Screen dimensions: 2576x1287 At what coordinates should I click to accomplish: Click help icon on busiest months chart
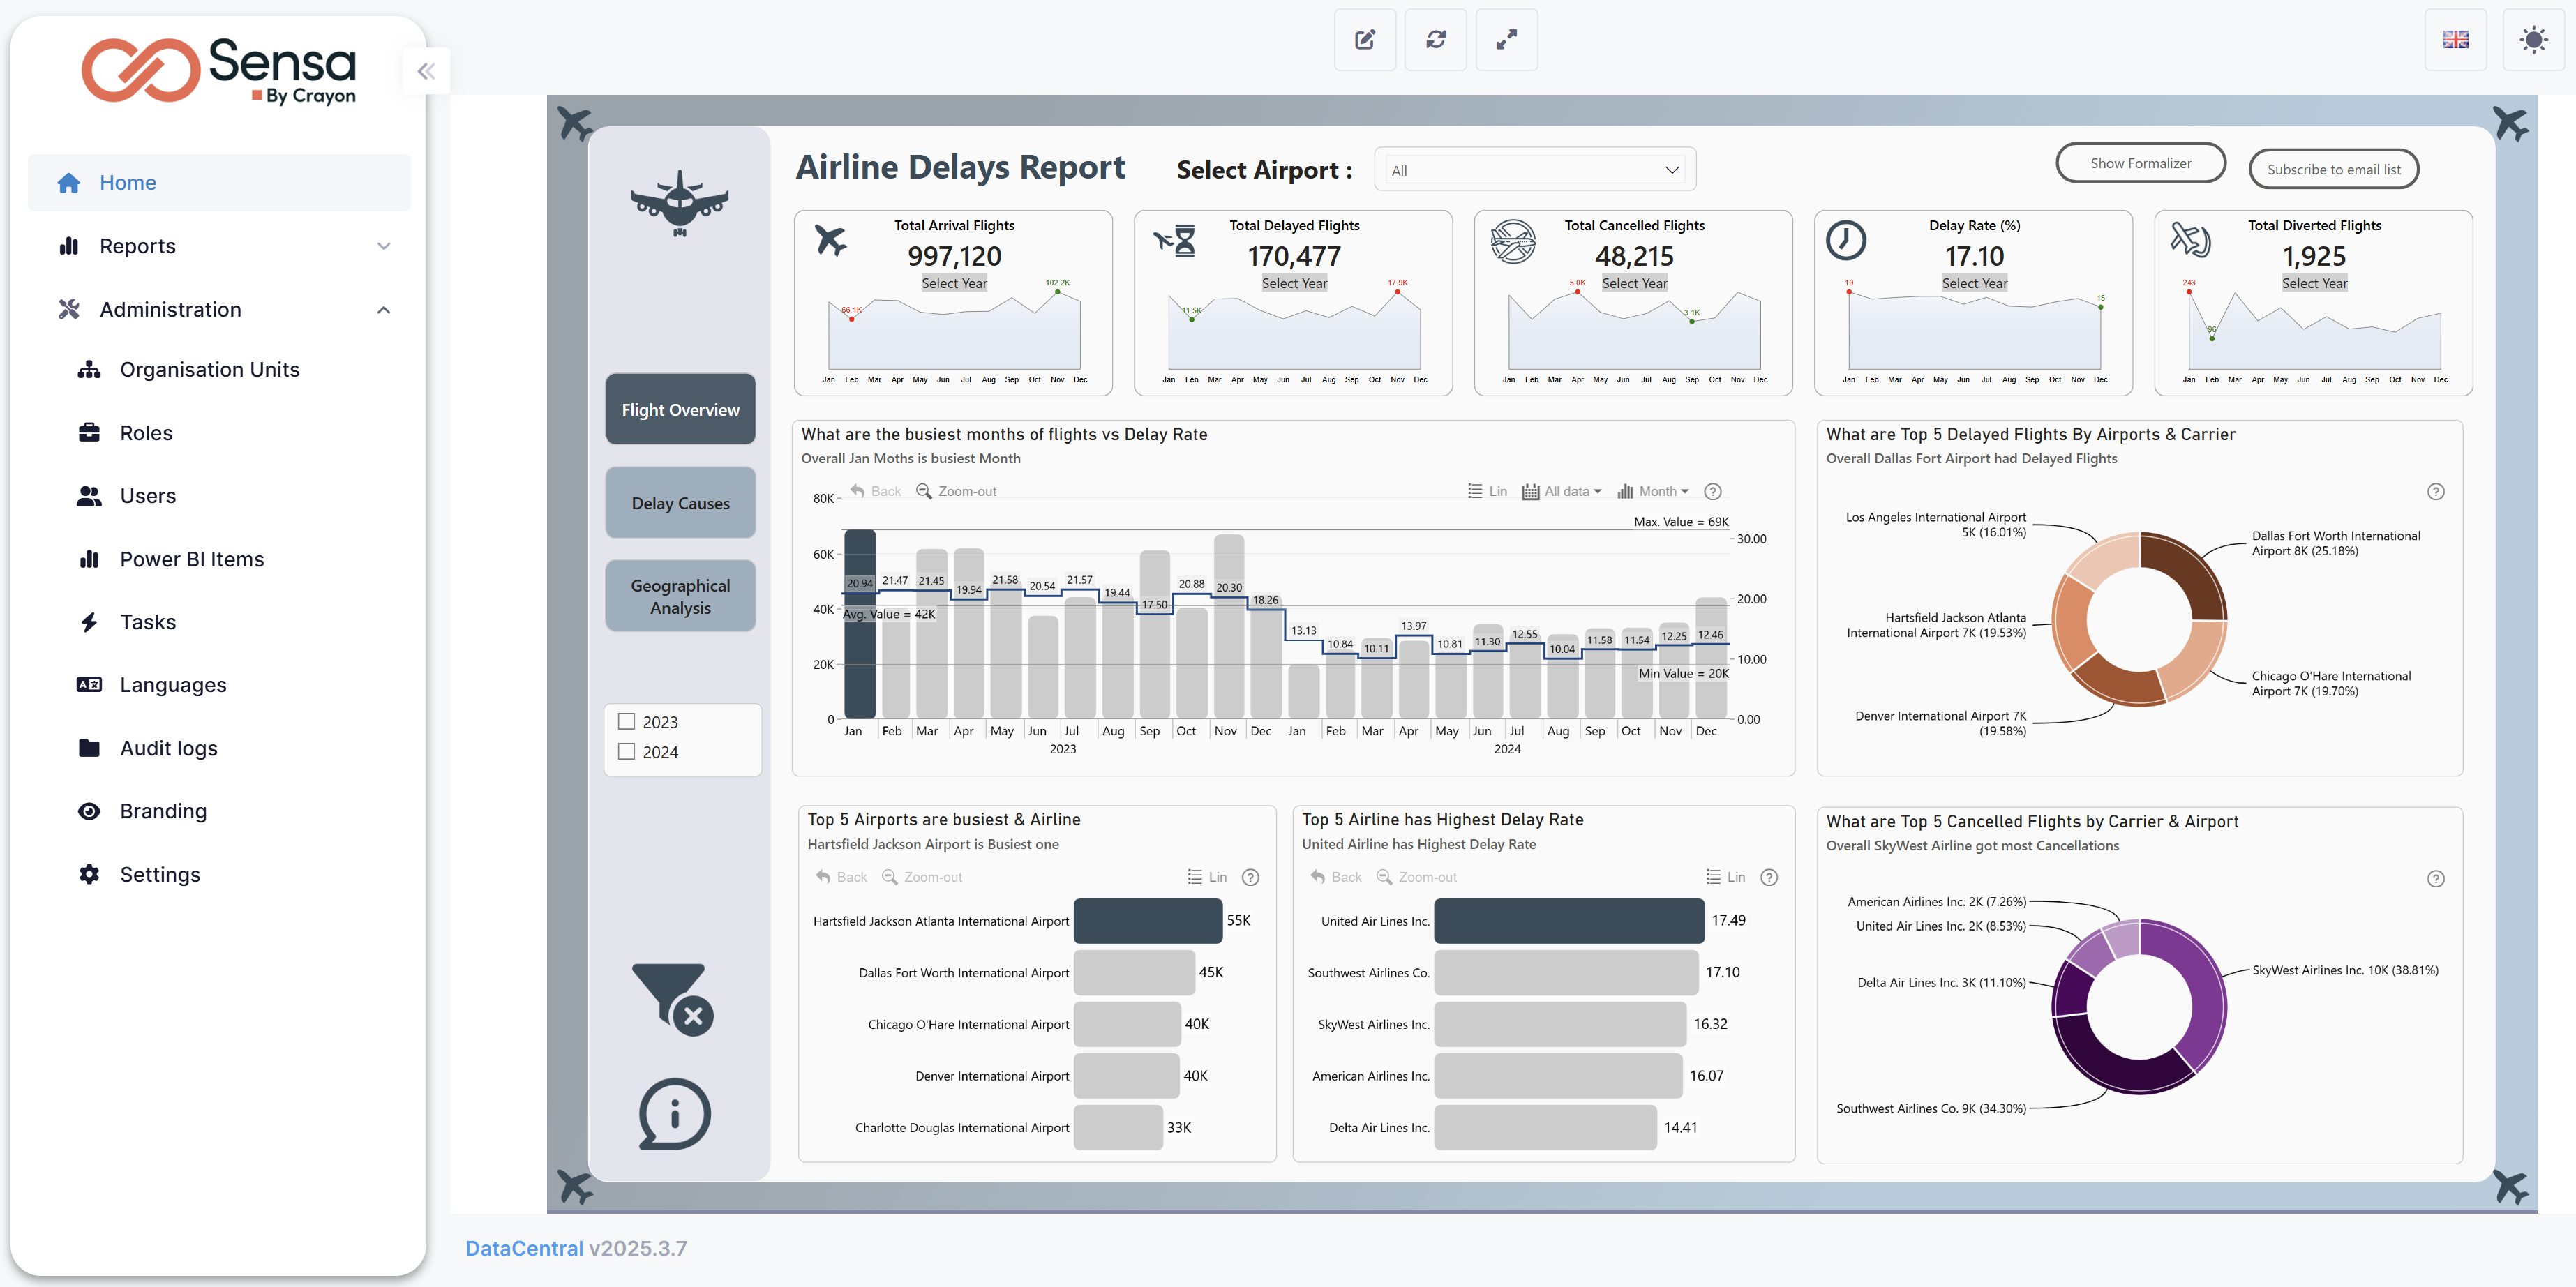1712,491
